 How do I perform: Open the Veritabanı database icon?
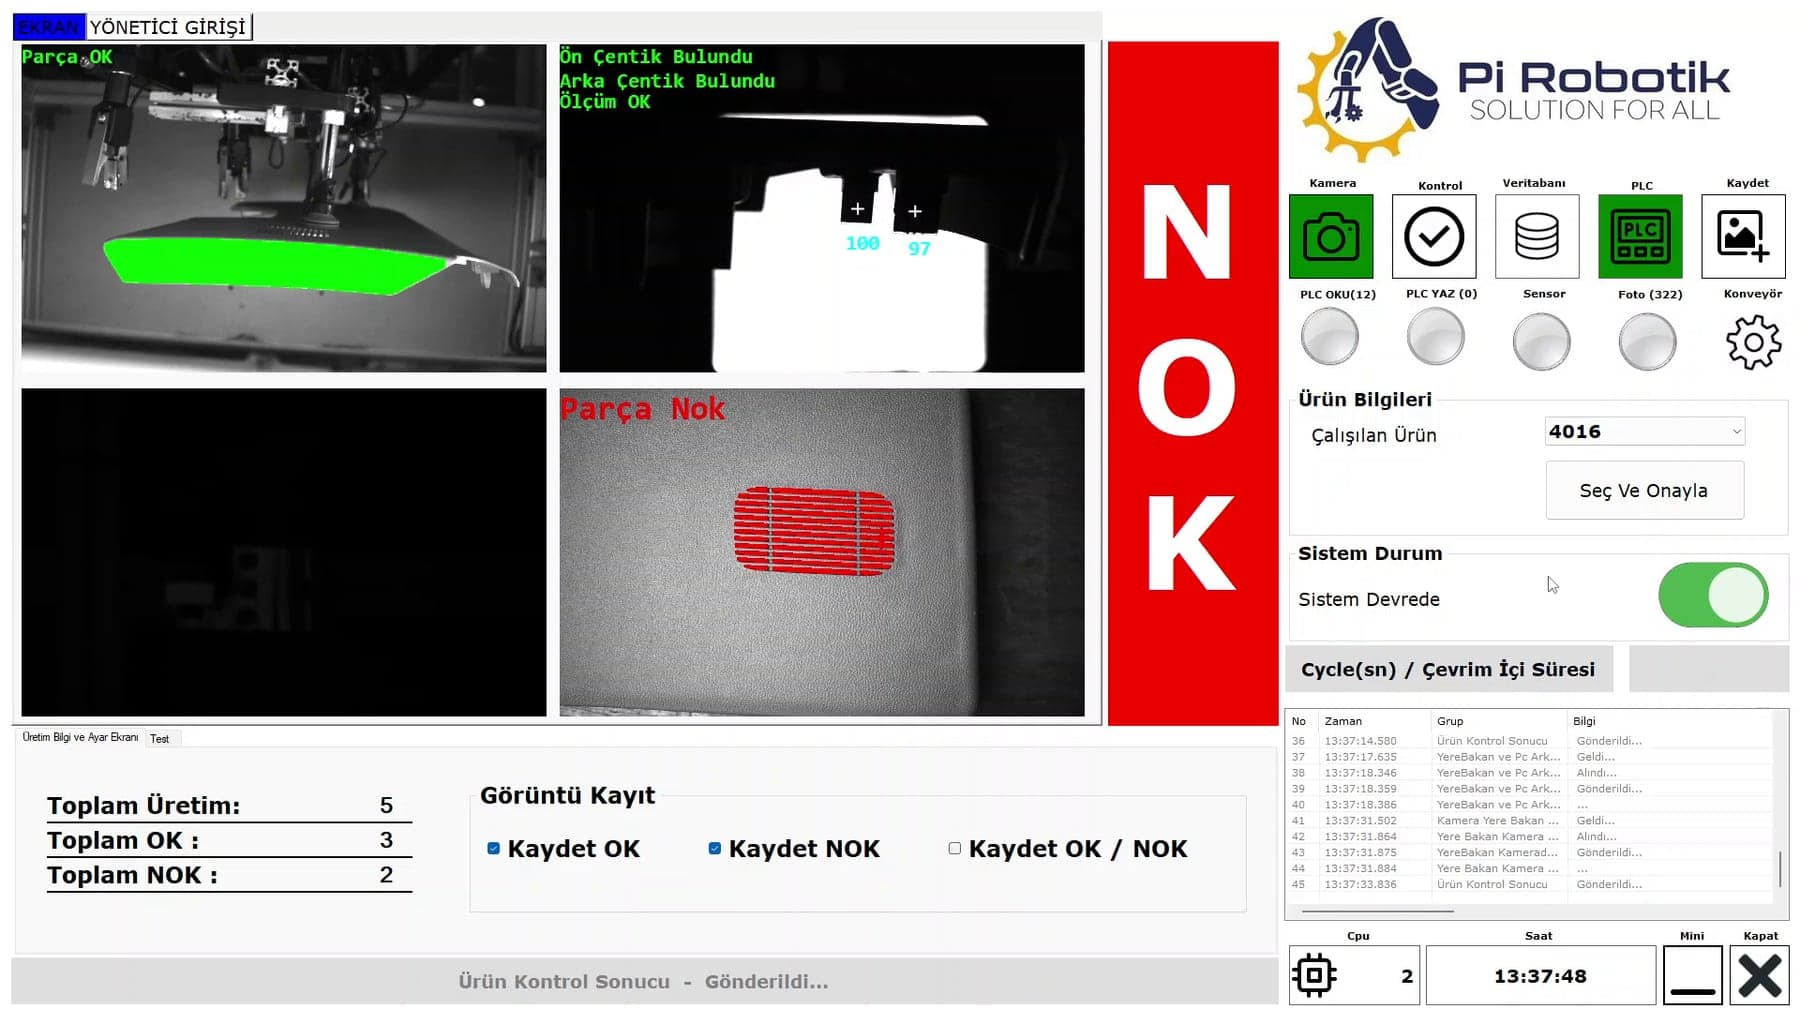(x=1537, y=237)
